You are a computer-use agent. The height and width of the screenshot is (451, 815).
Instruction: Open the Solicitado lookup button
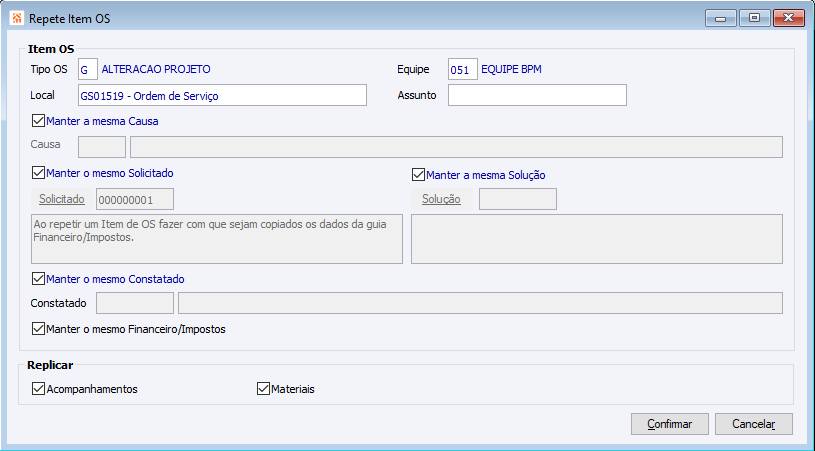(x=62, y=199)
